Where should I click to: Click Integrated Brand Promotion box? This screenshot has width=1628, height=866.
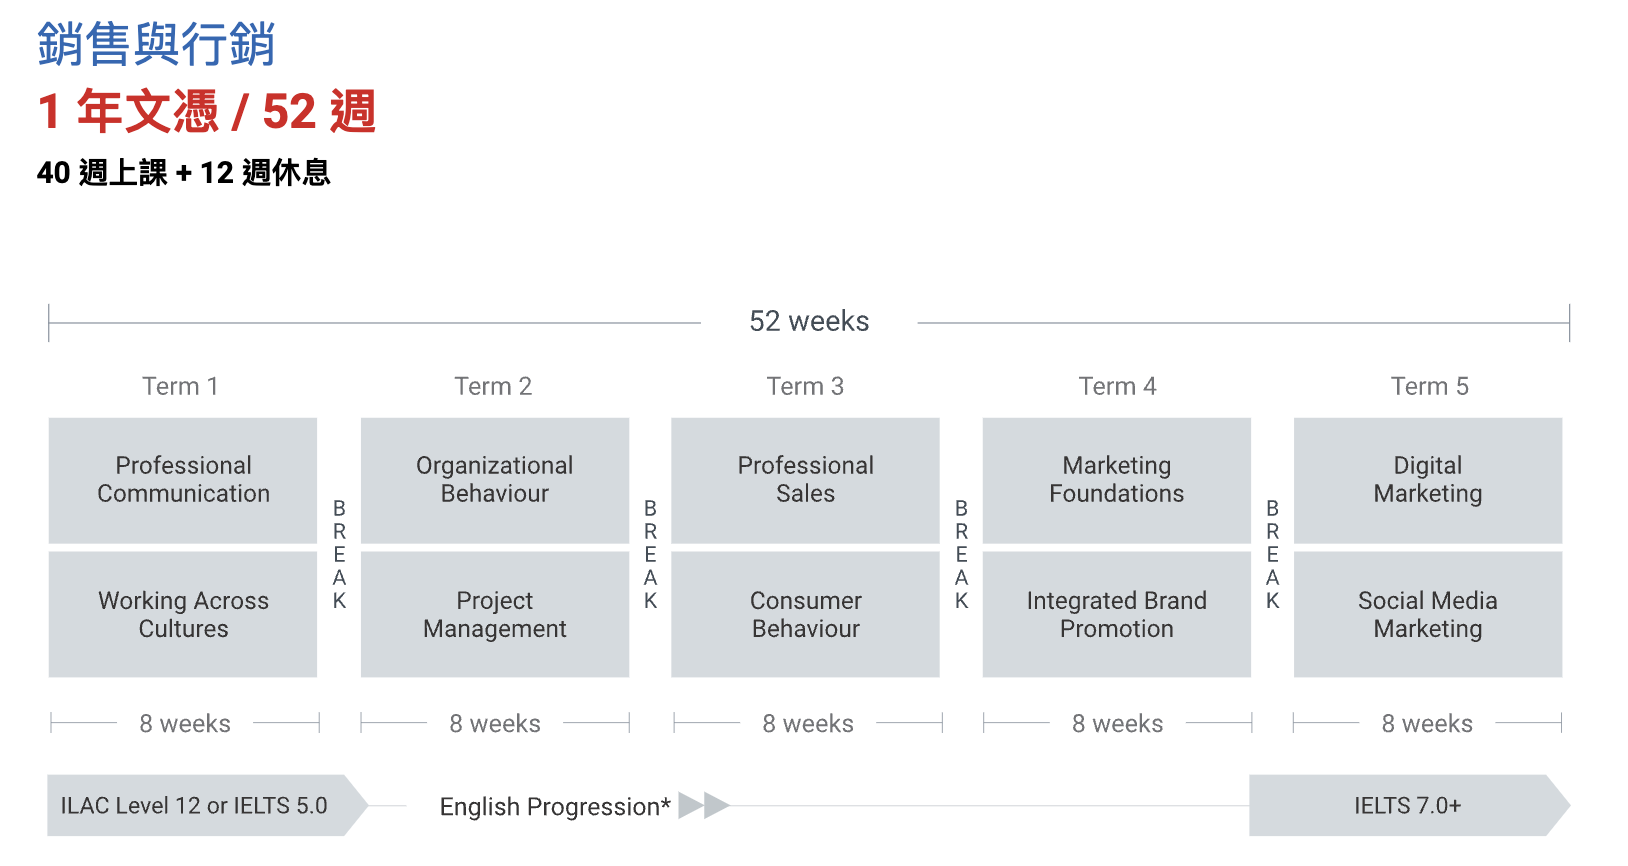1116,614
